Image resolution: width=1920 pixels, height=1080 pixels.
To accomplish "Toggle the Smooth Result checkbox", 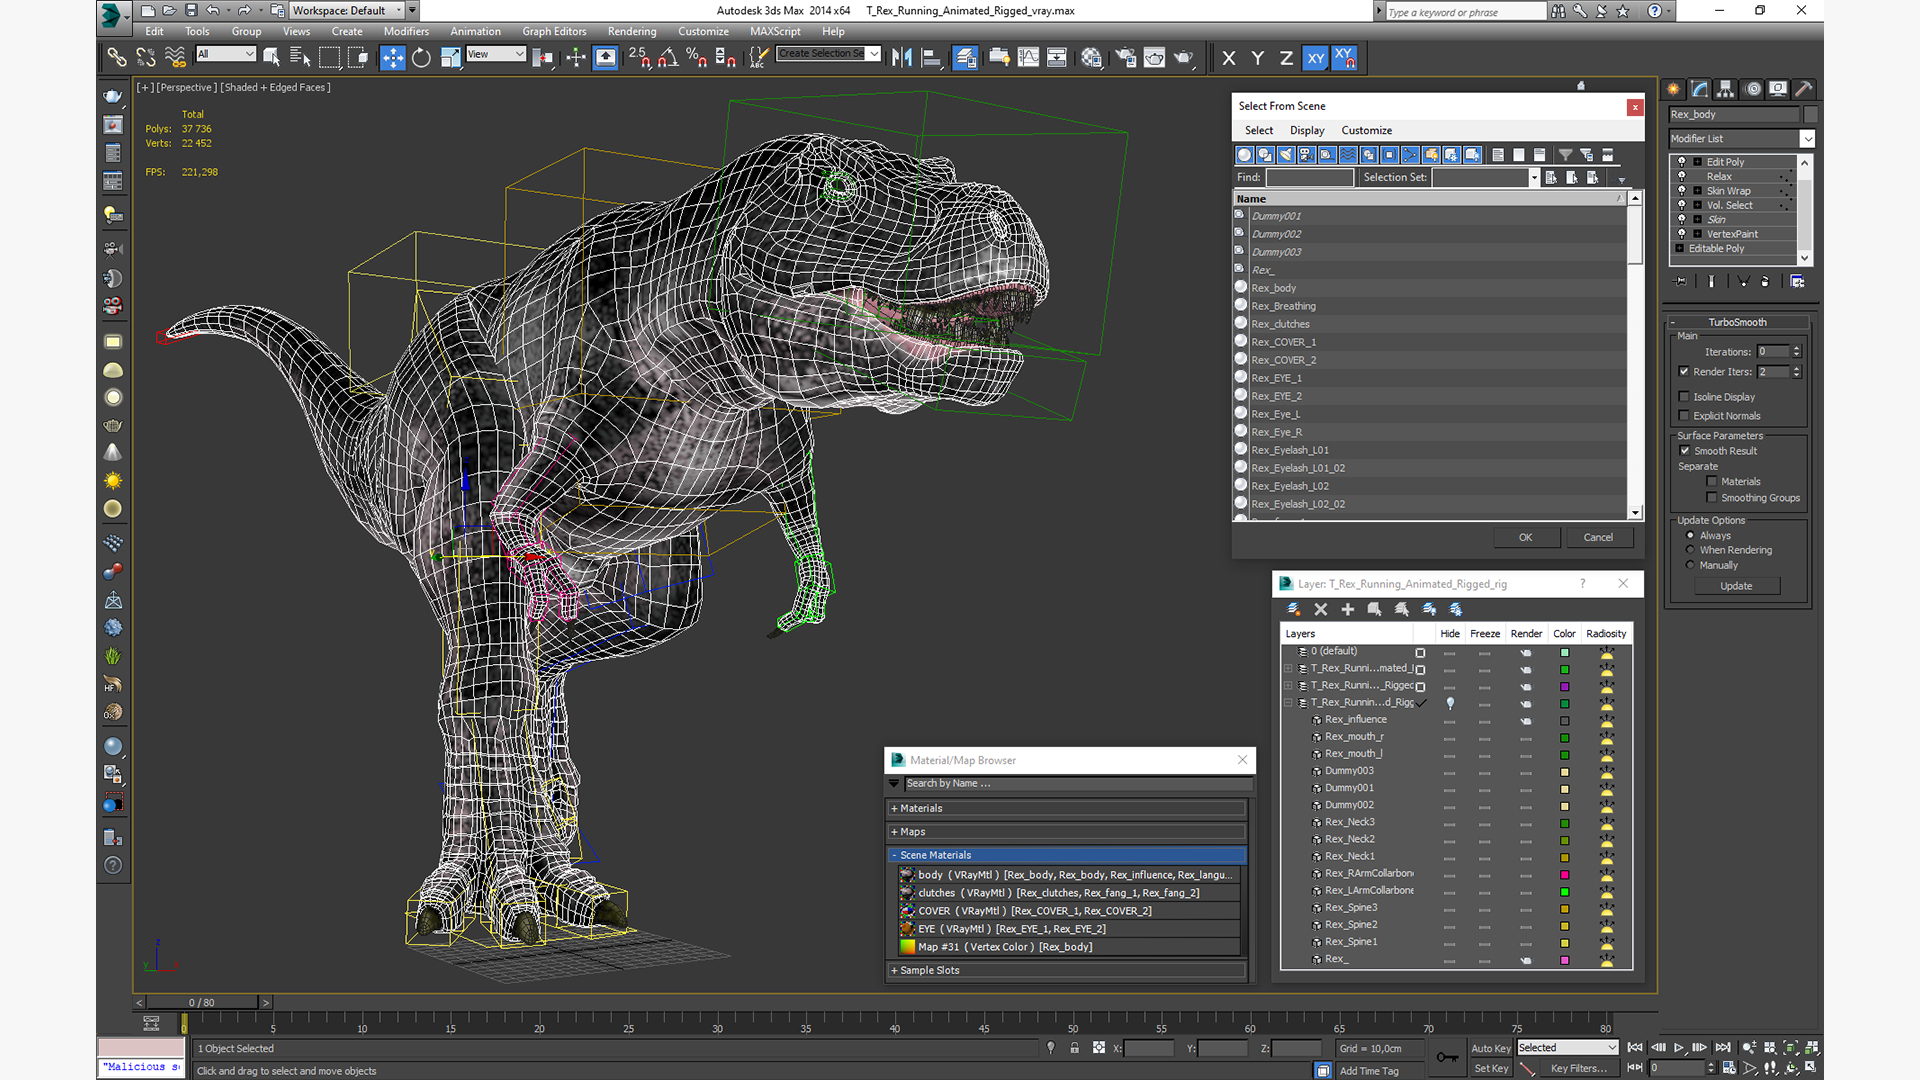I will click(x=1685, y=451).
